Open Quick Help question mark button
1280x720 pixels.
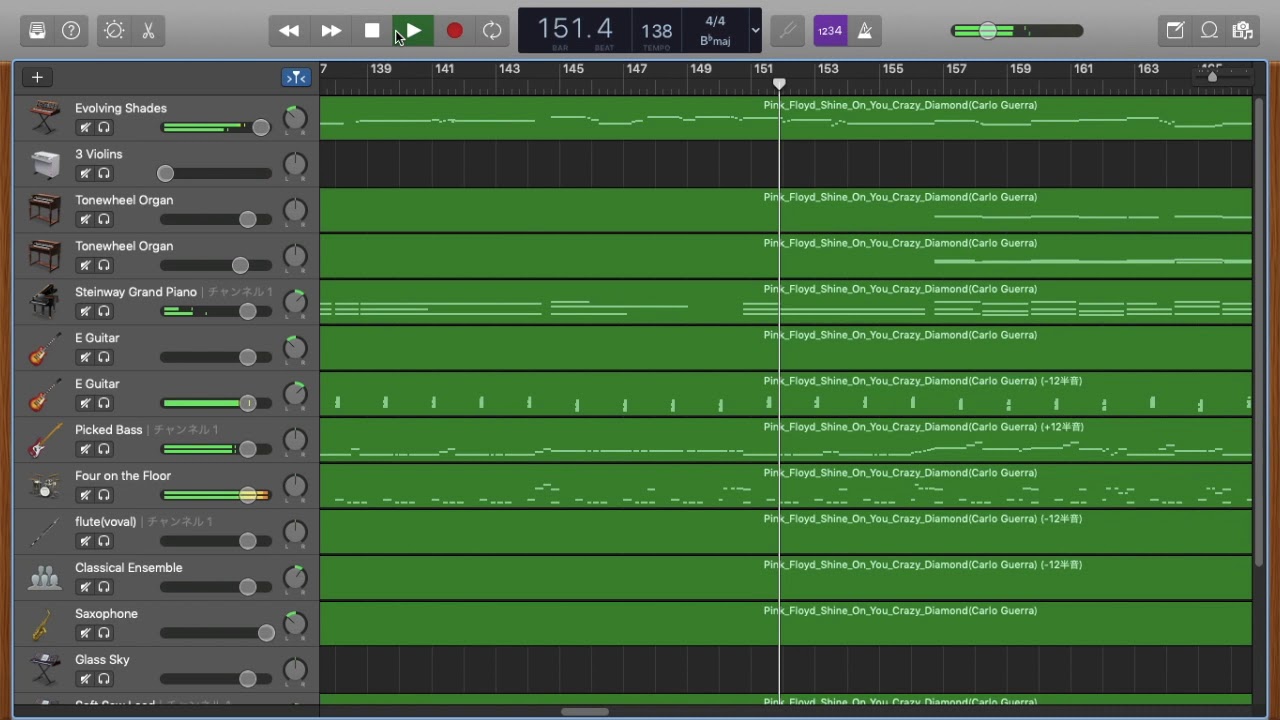[71, 31]
